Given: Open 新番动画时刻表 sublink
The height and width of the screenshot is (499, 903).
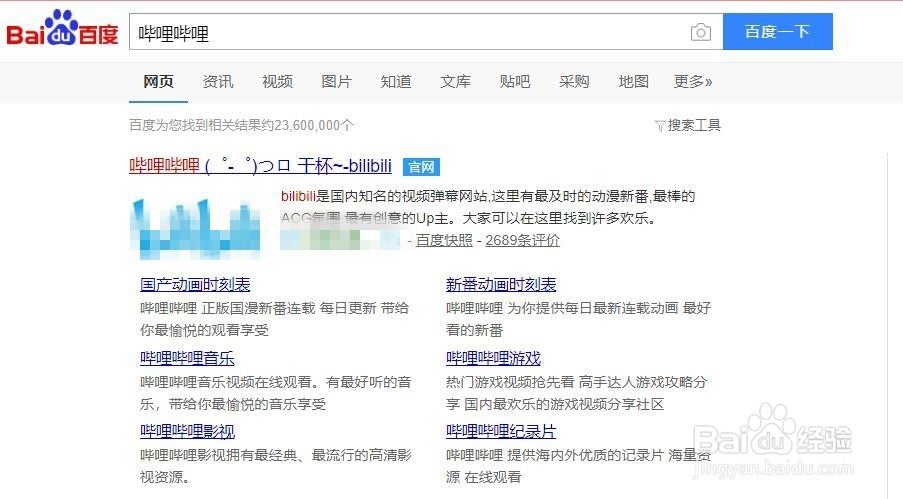Looking at the screenshot, I should tap(501, 284).
